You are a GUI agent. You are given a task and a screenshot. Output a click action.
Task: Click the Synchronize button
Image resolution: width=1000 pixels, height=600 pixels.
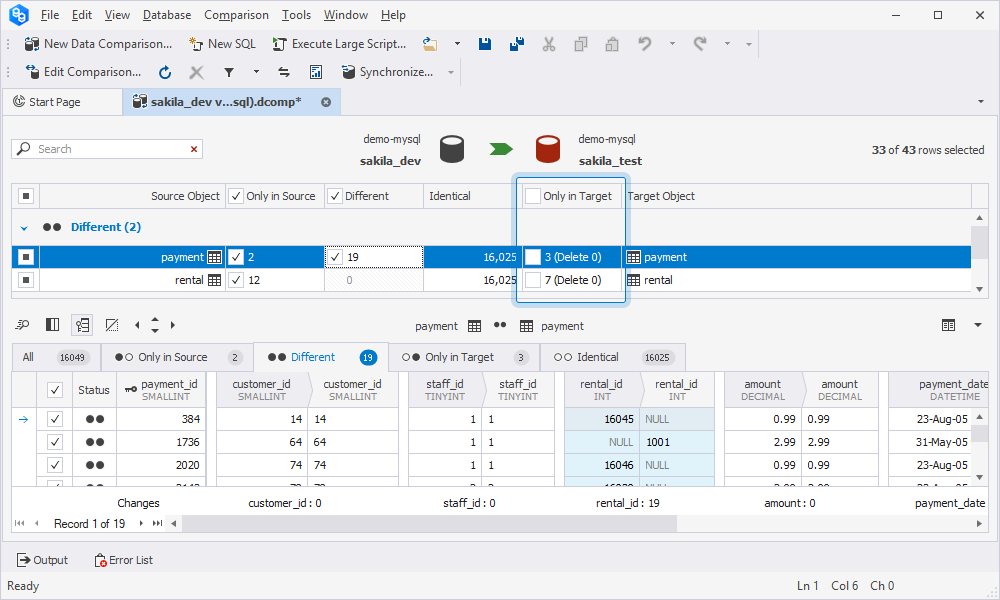[x=387, y=72]
